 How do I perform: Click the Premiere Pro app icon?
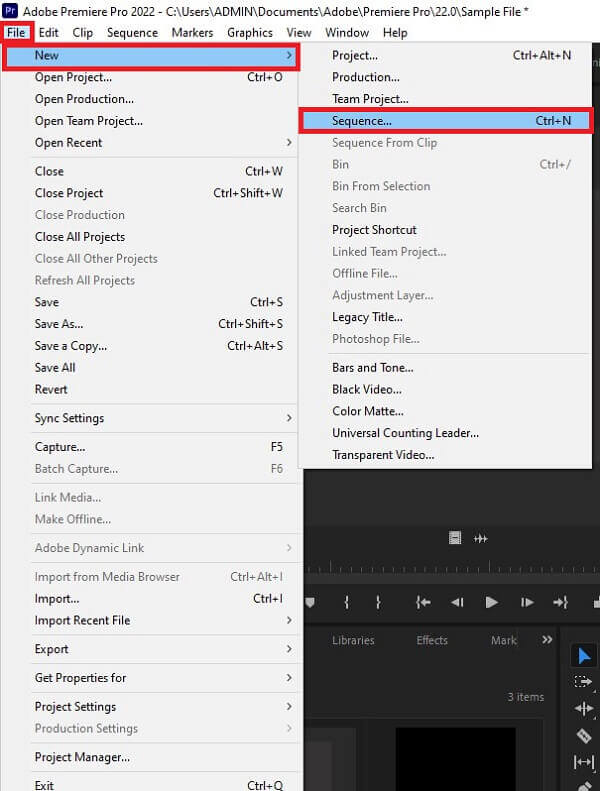click(x=11, y=11)
